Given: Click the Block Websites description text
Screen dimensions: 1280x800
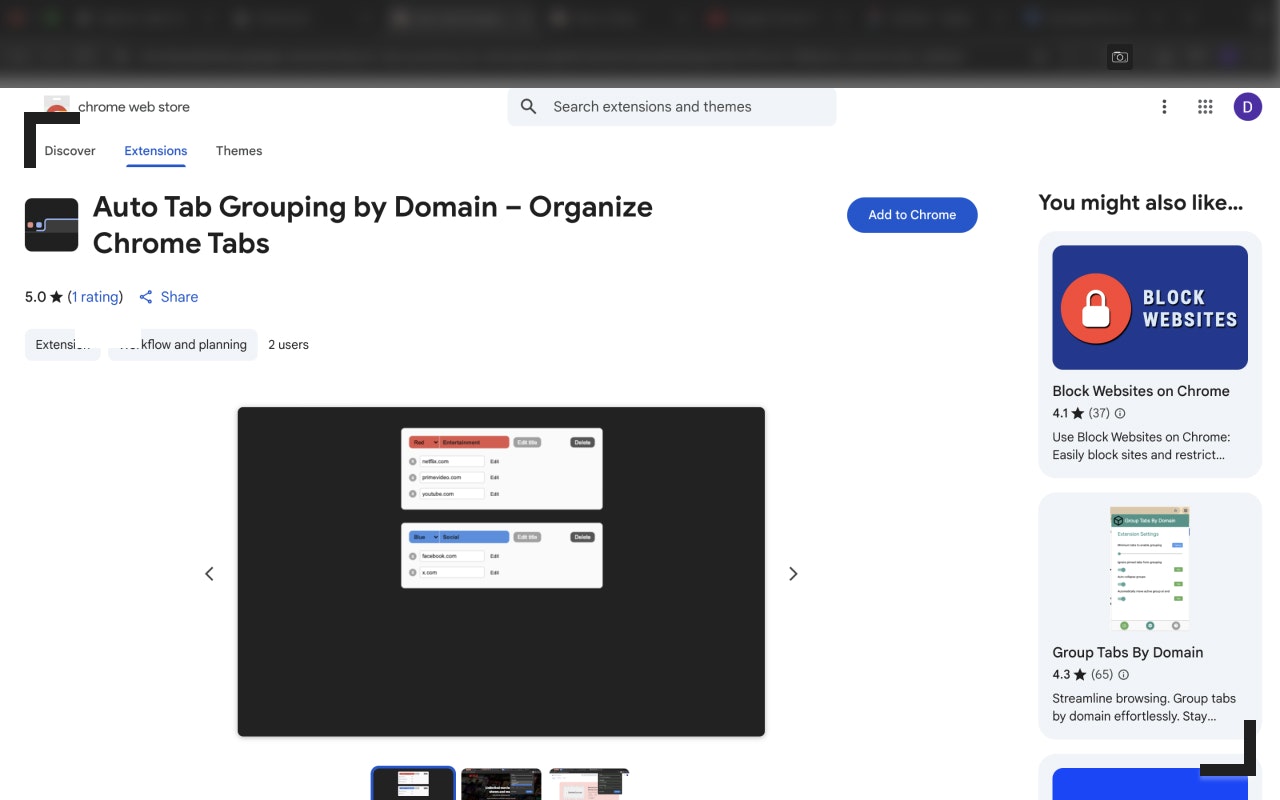Looking at the screenshot, I should pos(1141,446).
